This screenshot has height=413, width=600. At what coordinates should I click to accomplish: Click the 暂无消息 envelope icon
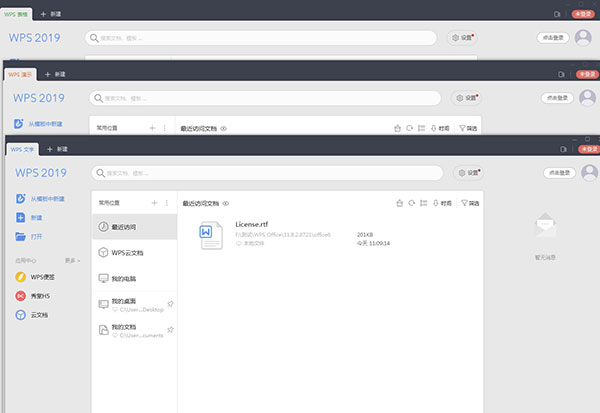(x=545, y=224)
